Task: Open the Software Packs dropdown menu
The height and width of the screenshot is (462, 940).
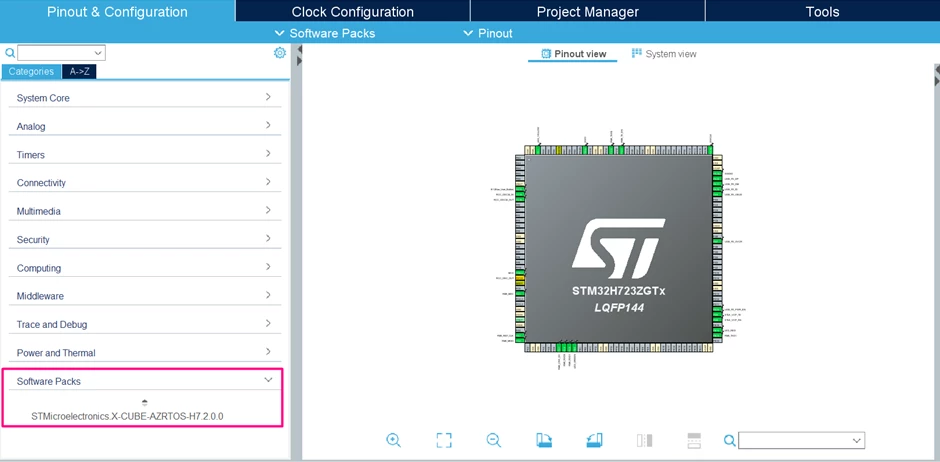Action: point(325,34)
